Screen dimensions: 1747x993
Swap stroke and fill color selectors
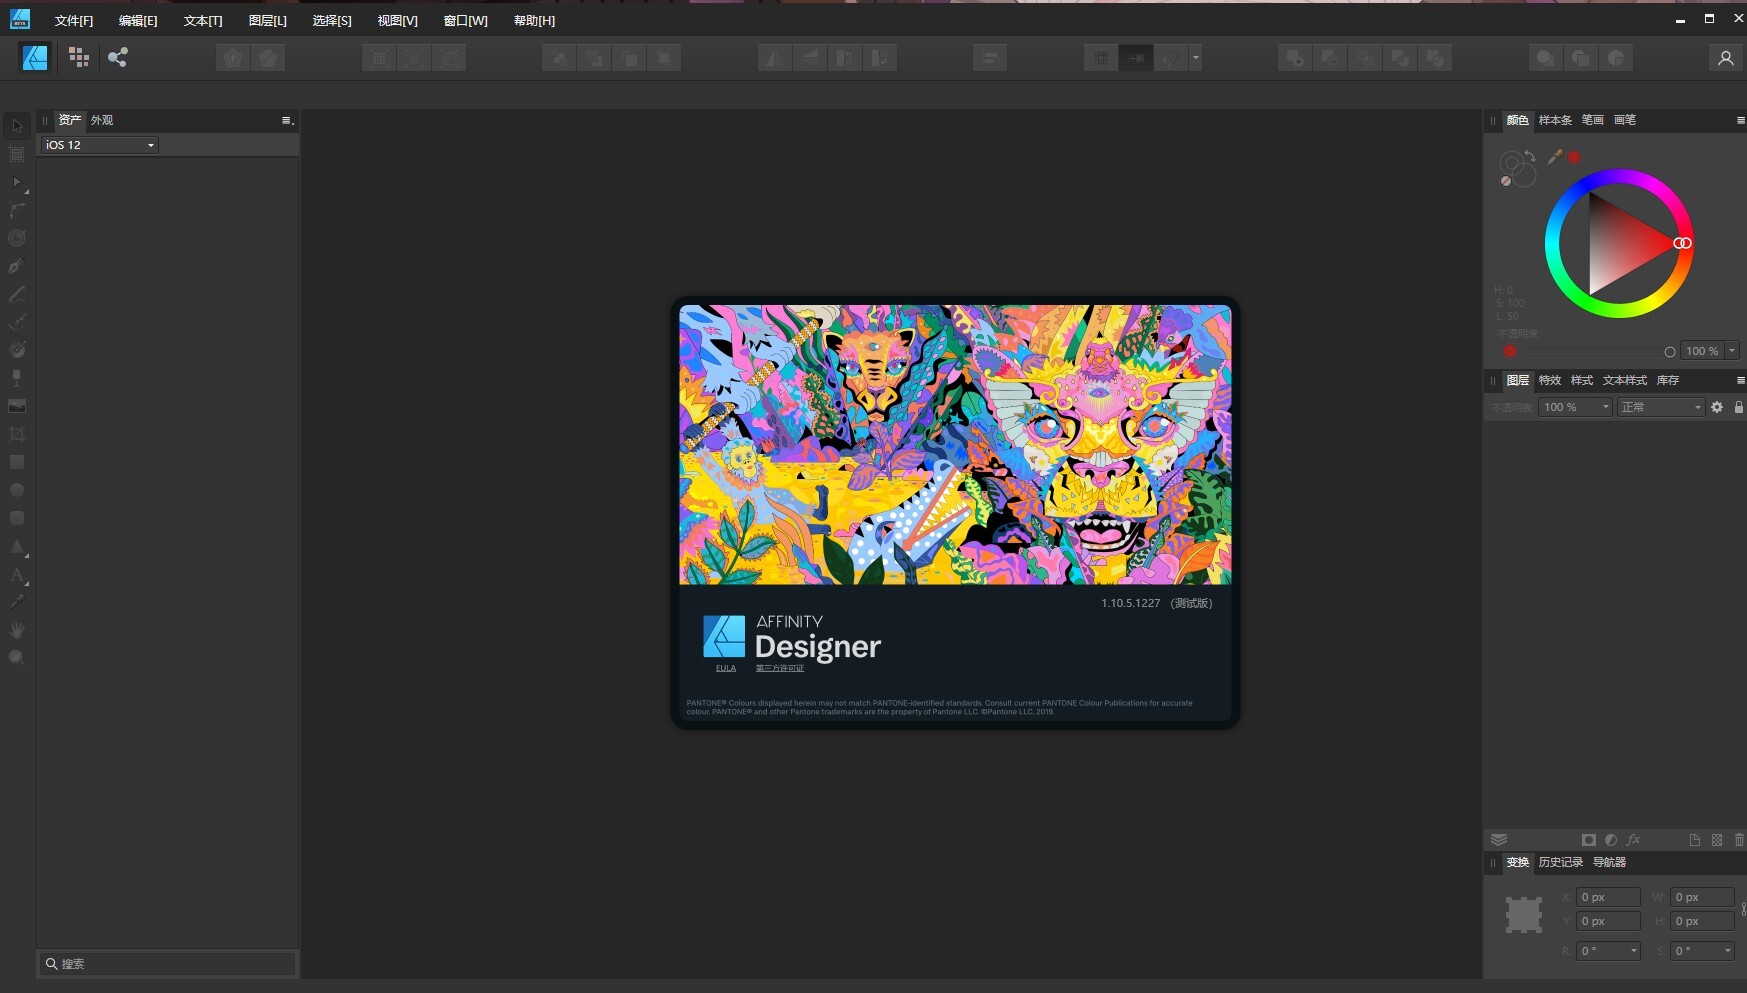click(1530, 156)
